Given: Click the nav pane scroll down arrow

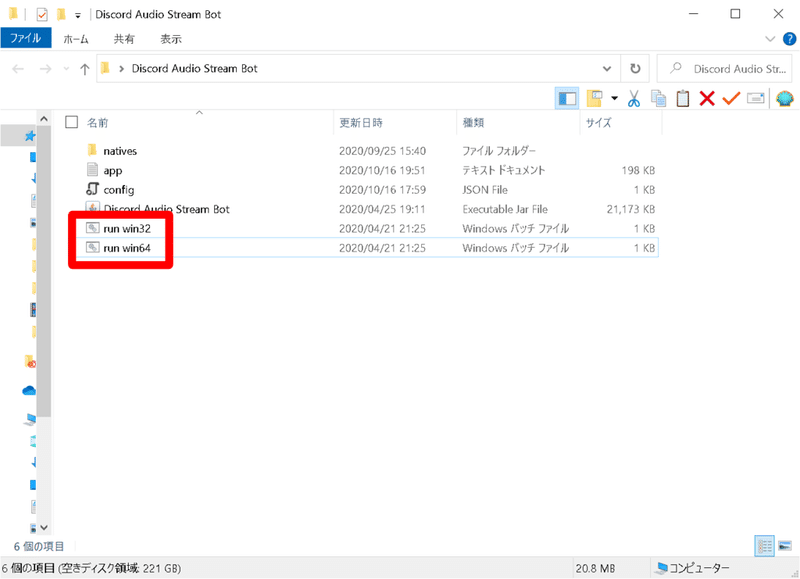Looking at the screenshot, I should (44, 527).
